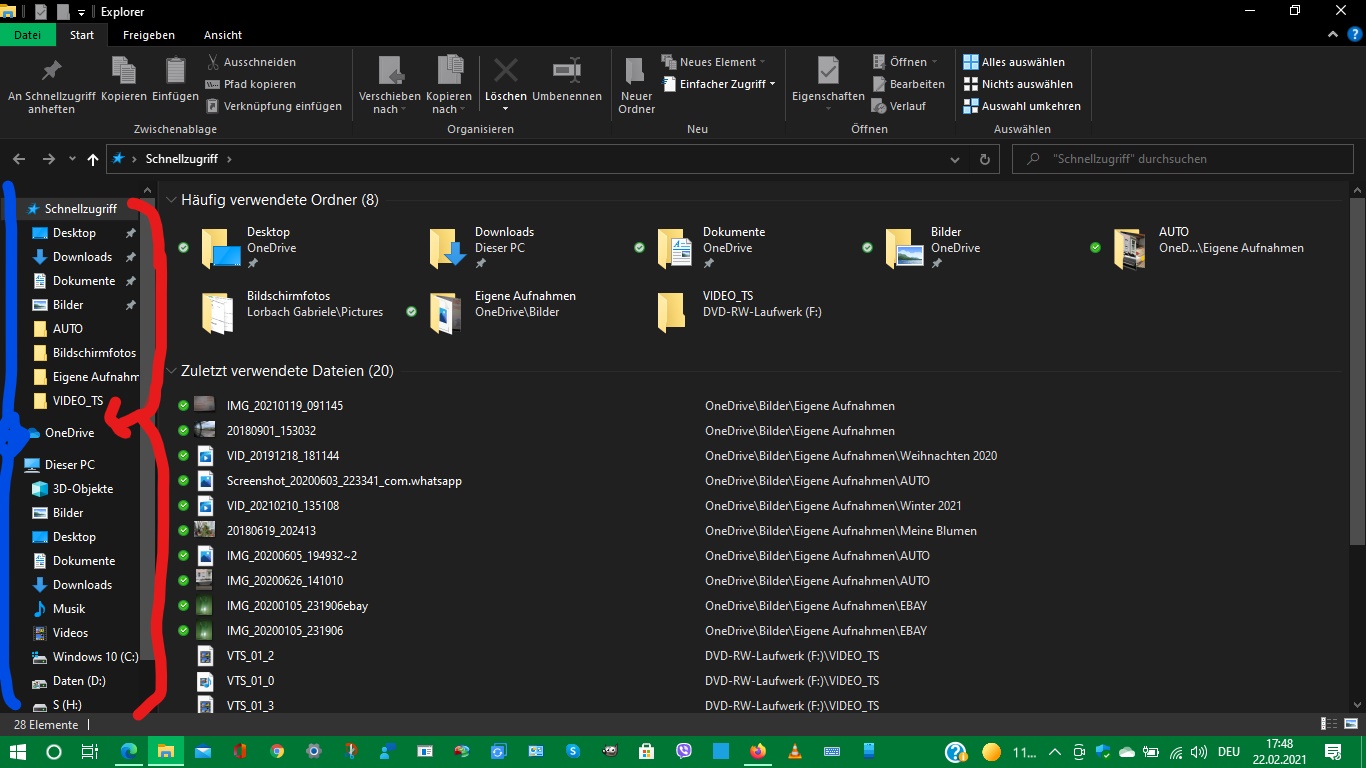
Task: Go back with the left arrow
Action: (x=18, y=159)
